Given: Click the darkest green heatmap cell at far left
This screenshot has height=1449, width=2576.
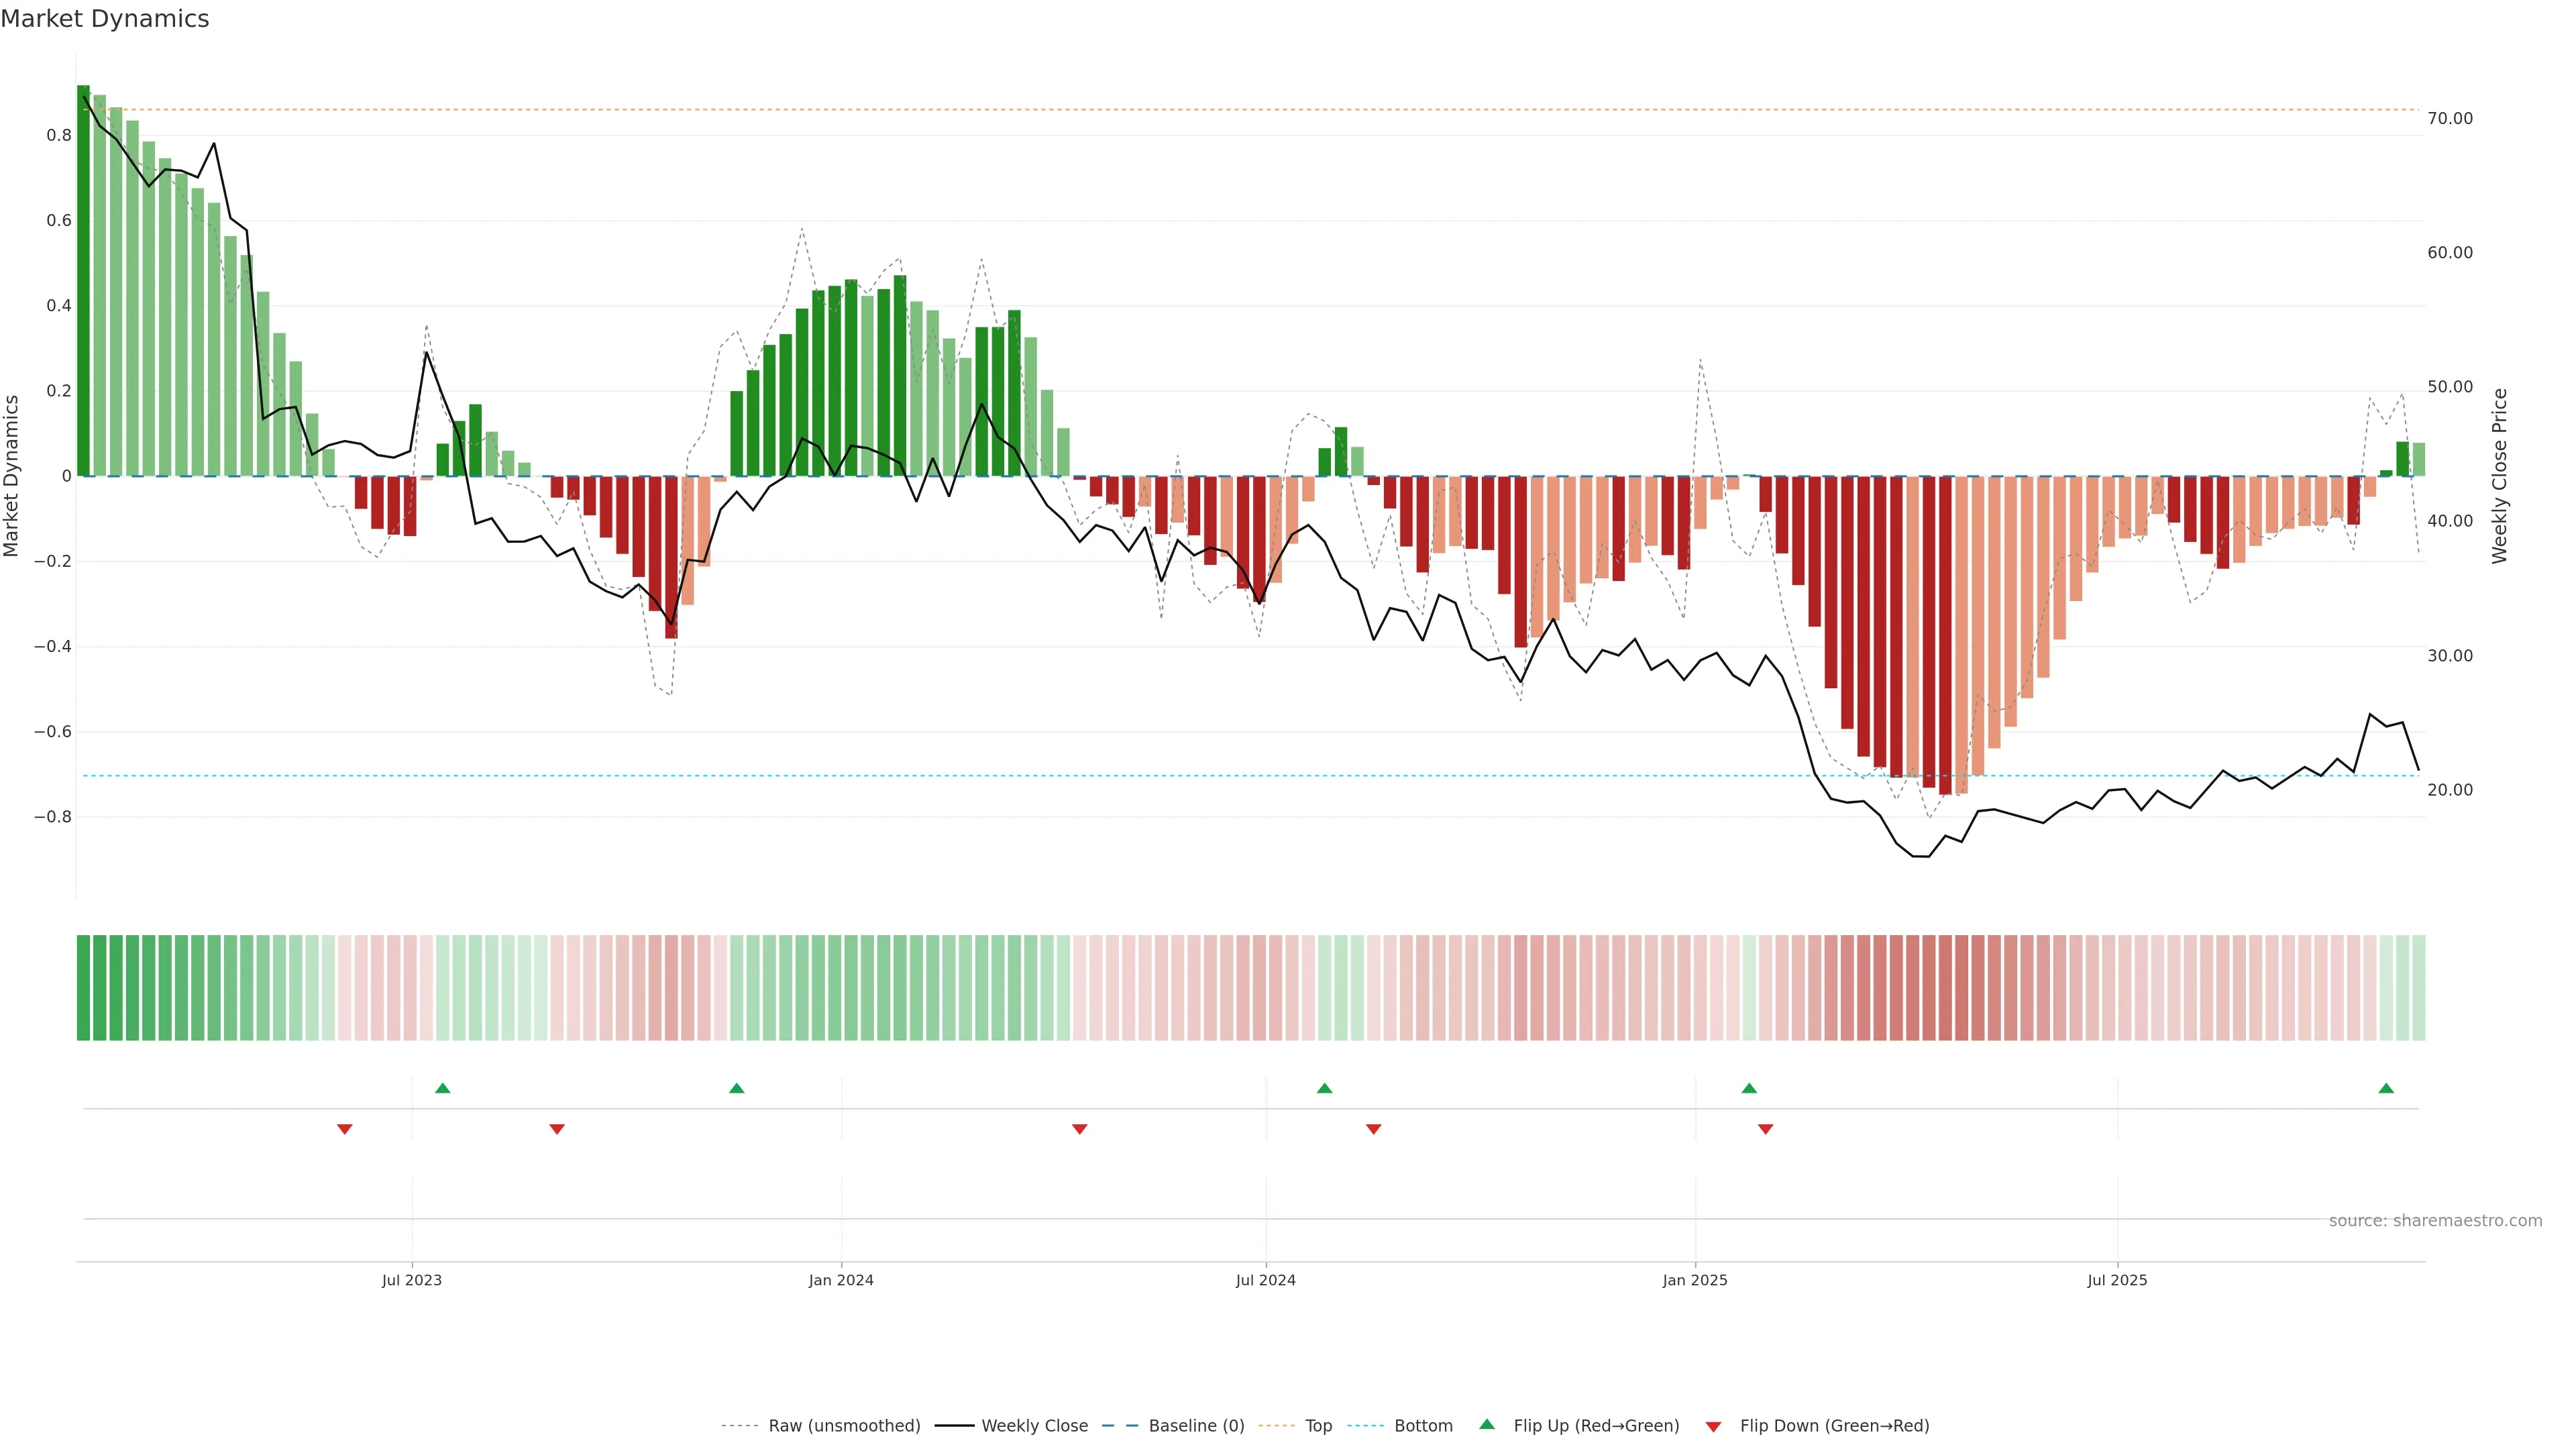Looking at the screenshot, I should click(x=83, y=988).
